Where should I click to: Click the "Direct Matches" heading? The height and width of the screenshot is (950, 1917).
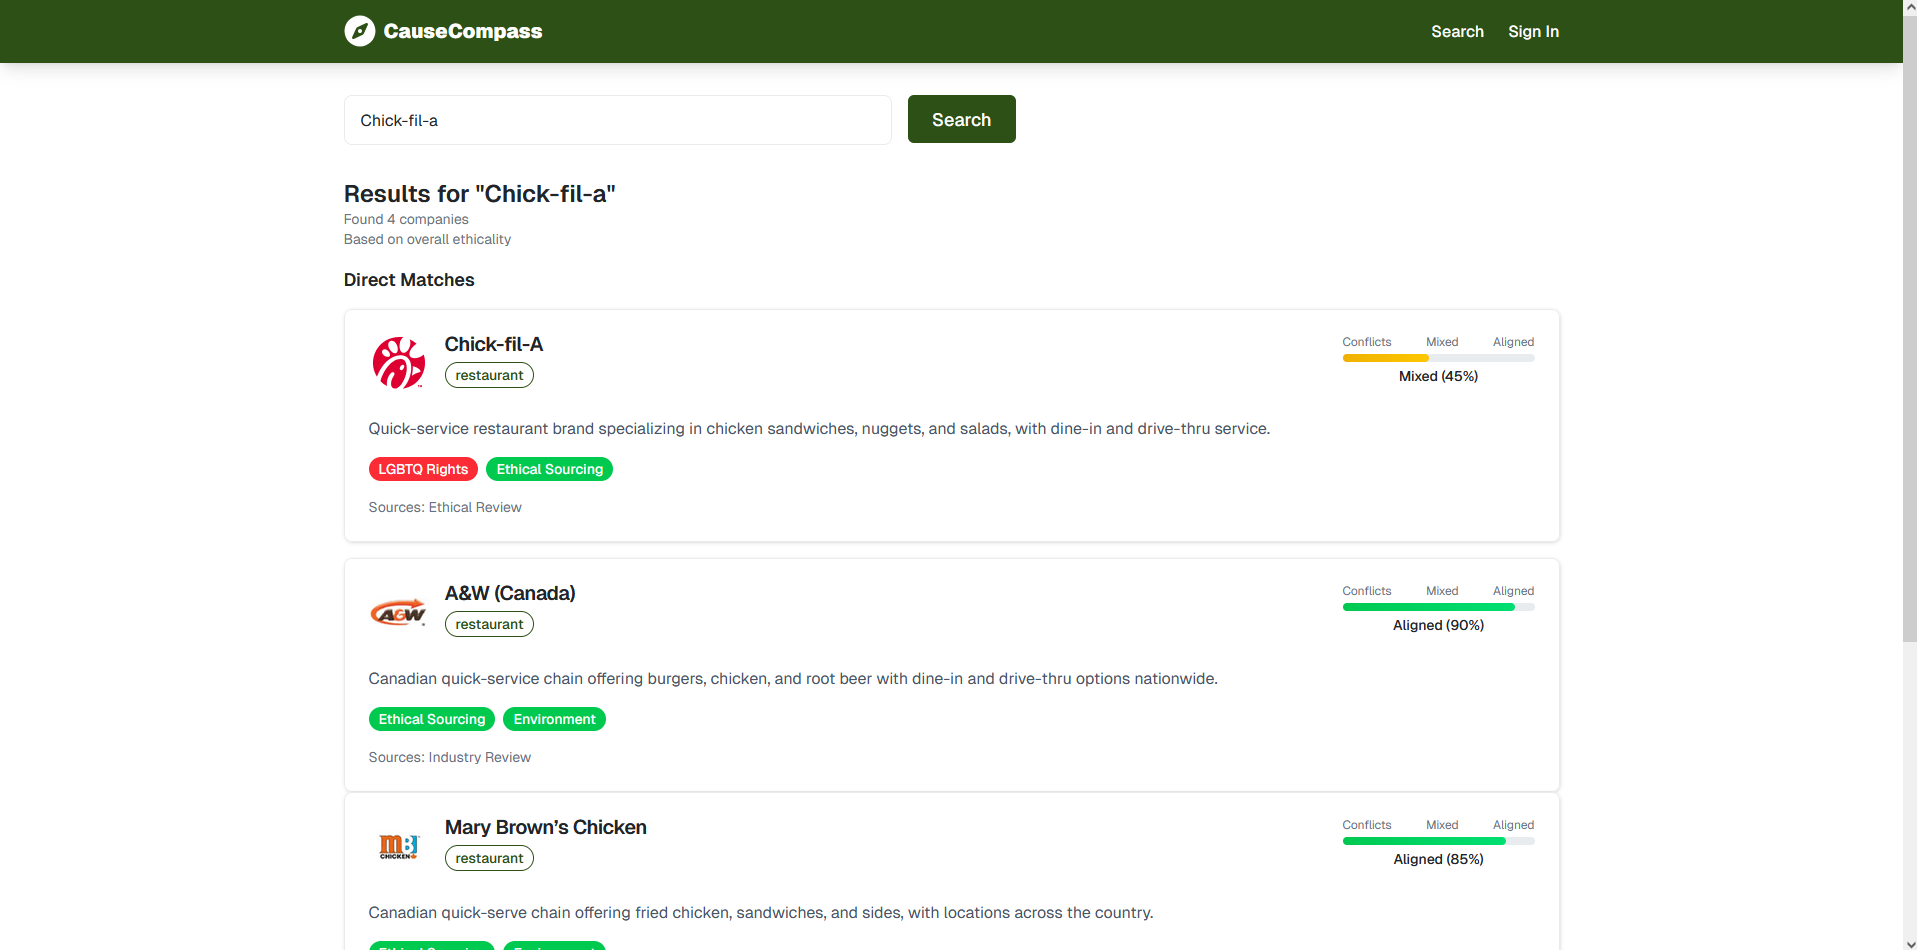[409, 280]
